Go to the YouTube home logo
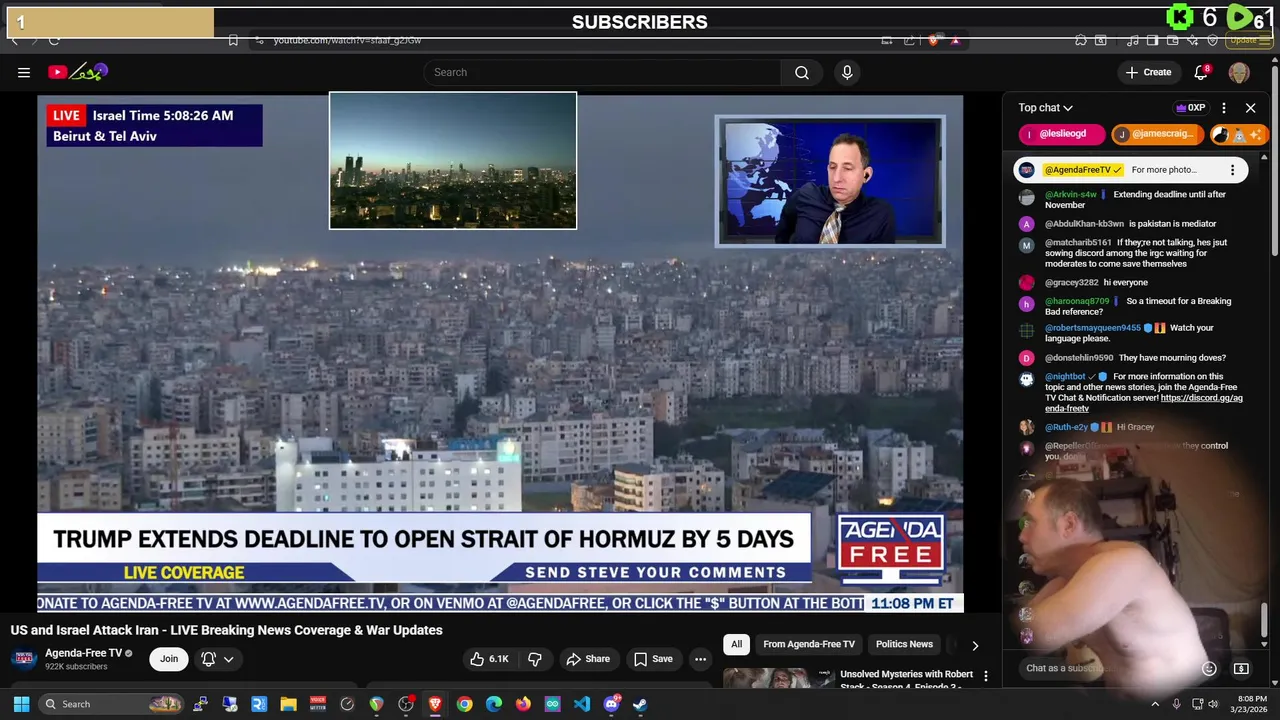The image size is (1280, 720). [x=78, y=72]
